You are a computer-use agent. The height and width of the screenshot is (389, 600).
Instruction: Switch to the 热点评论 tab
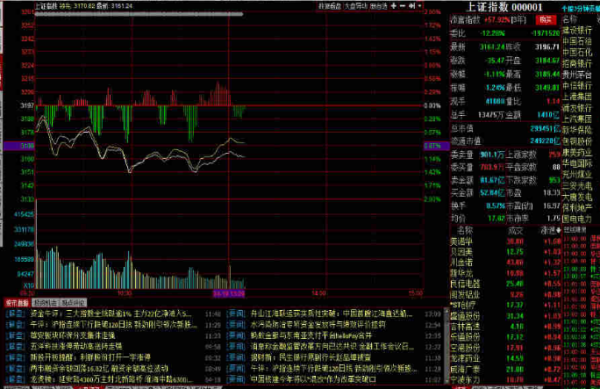pyautogui.click(x=73, y=303)
